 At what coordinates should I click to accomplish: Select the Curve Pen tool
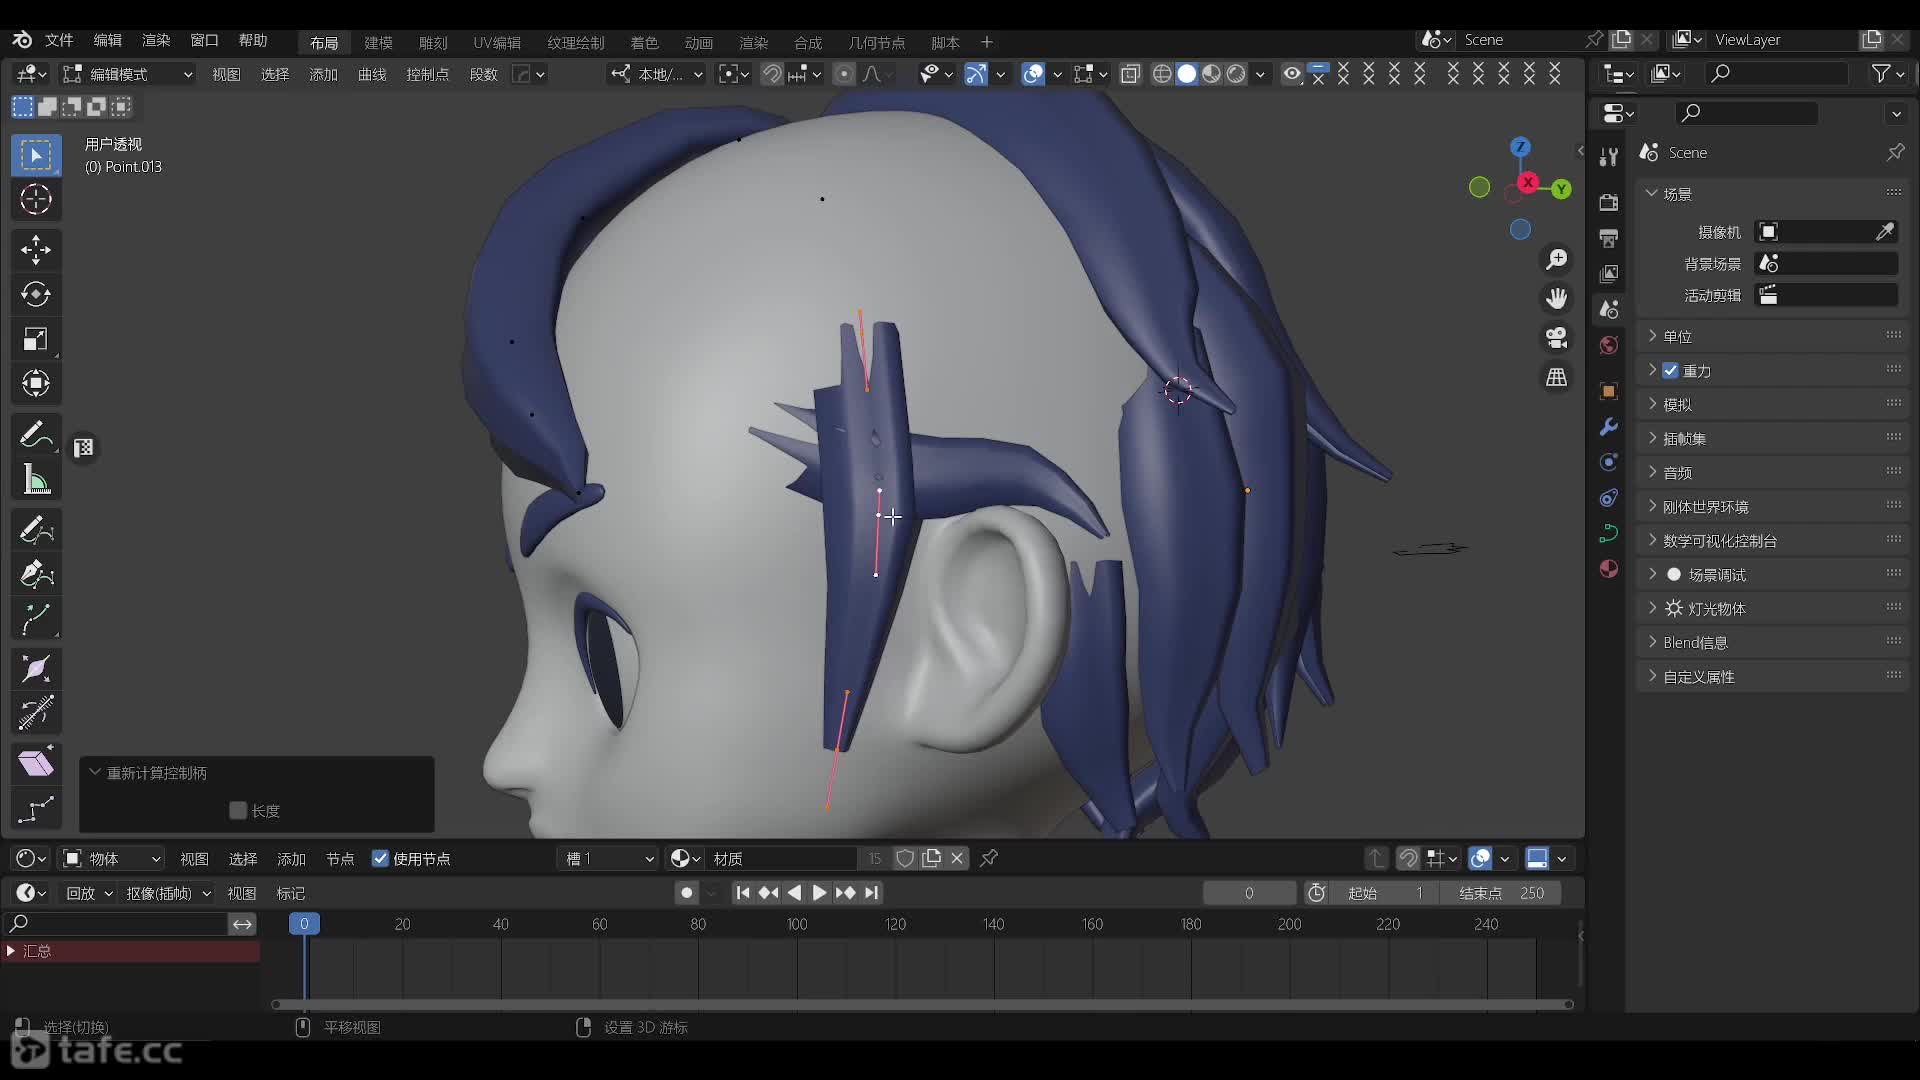[x=36, y=574]
